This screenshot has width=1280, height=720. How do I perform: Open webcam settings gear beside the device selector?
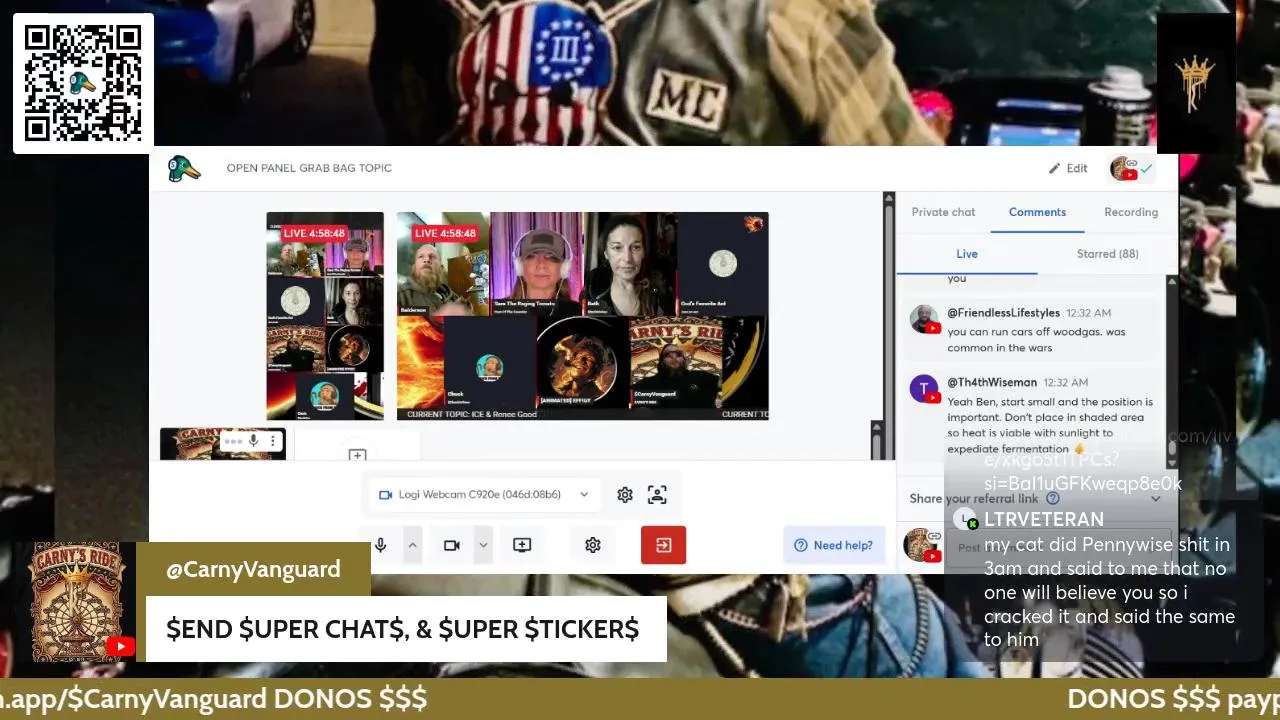625,494
